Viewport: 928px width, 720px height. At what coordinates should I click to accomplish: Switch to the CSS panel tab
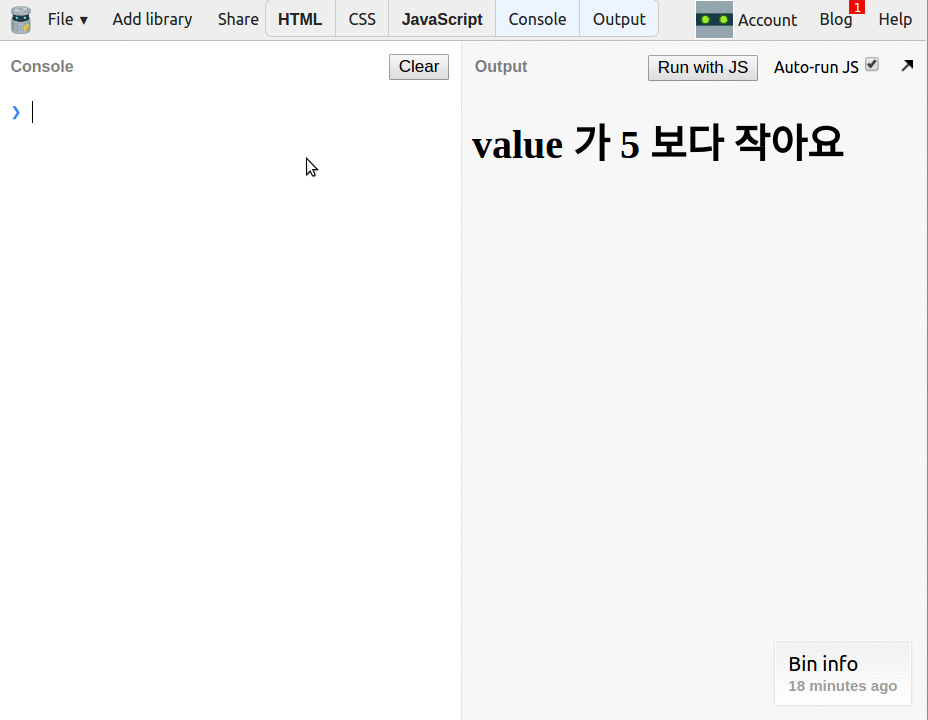tap(361, 18)
